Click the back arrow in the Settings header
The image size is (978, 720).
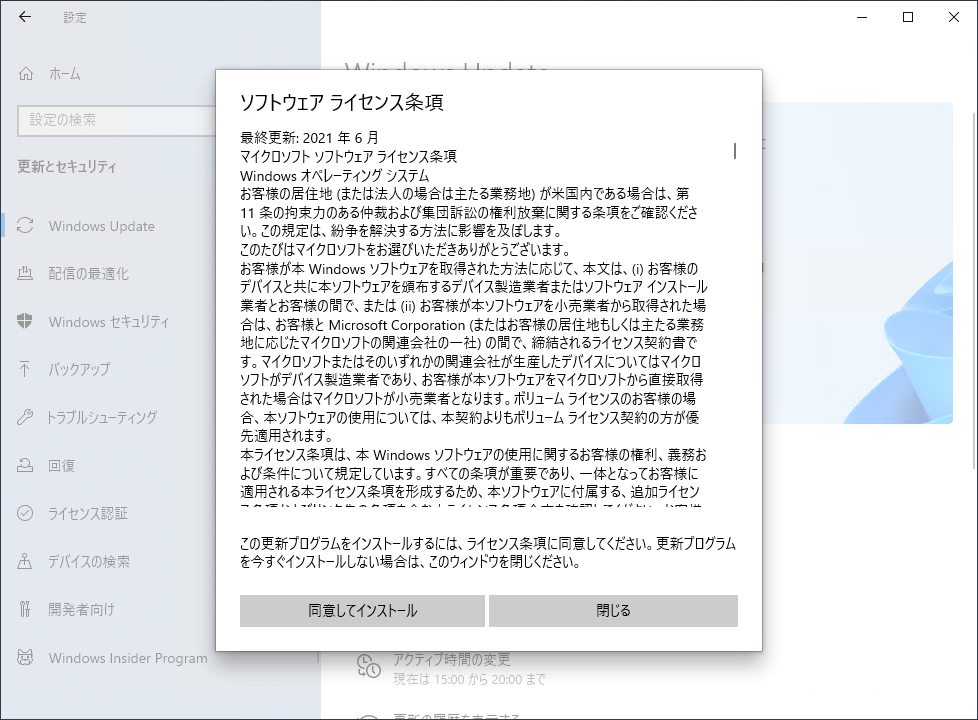click(25, 17)
